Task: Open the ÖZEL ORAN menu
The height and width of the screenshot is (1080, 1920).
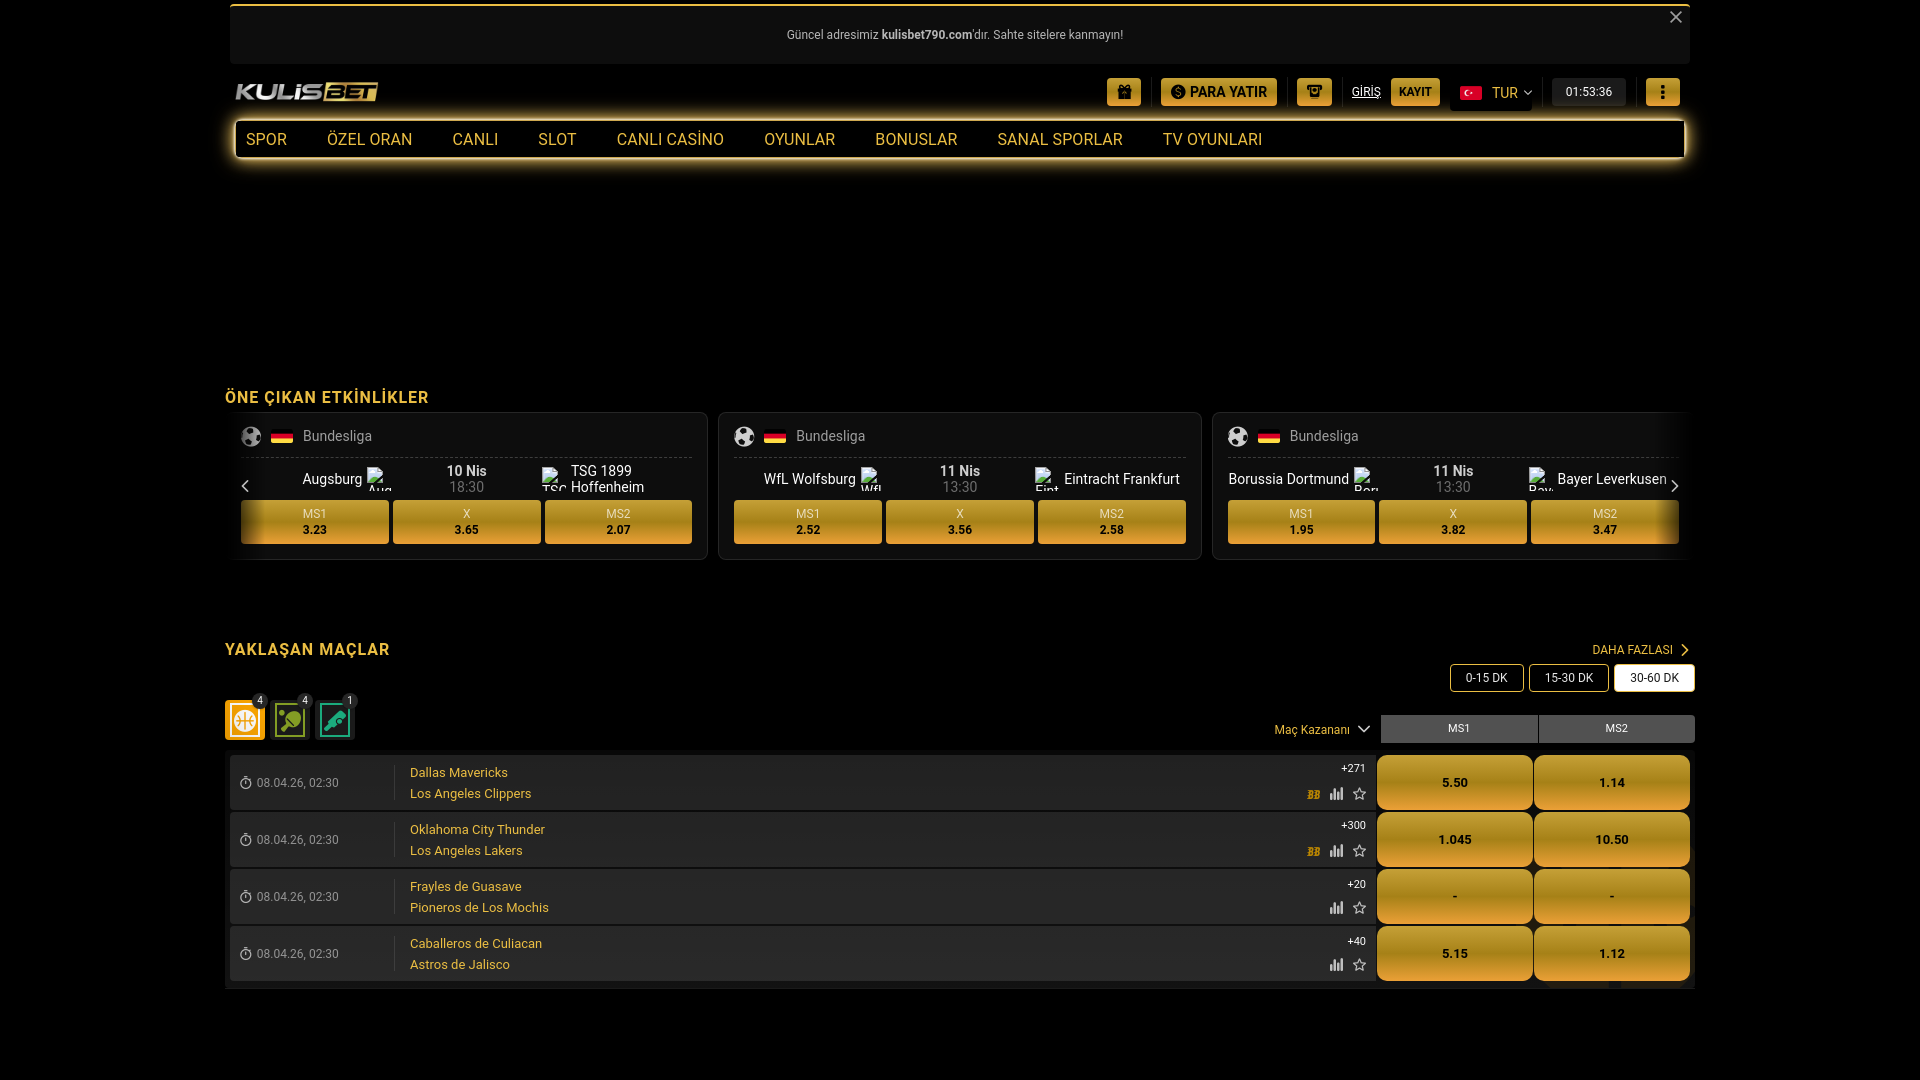Action: 369,140
